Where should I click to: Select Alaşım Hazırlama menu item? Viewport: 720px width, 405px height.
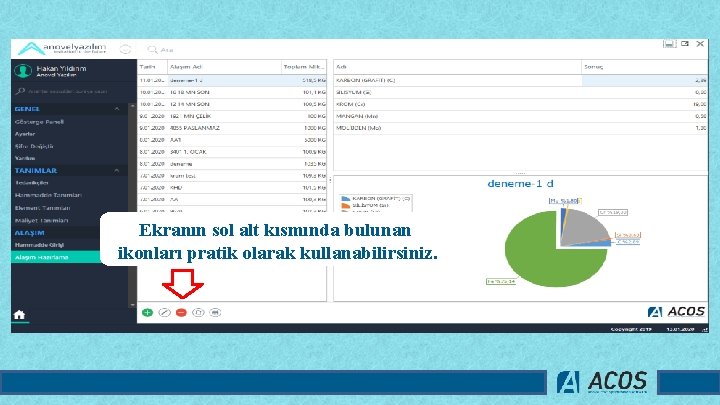click(x=56, y=257)
